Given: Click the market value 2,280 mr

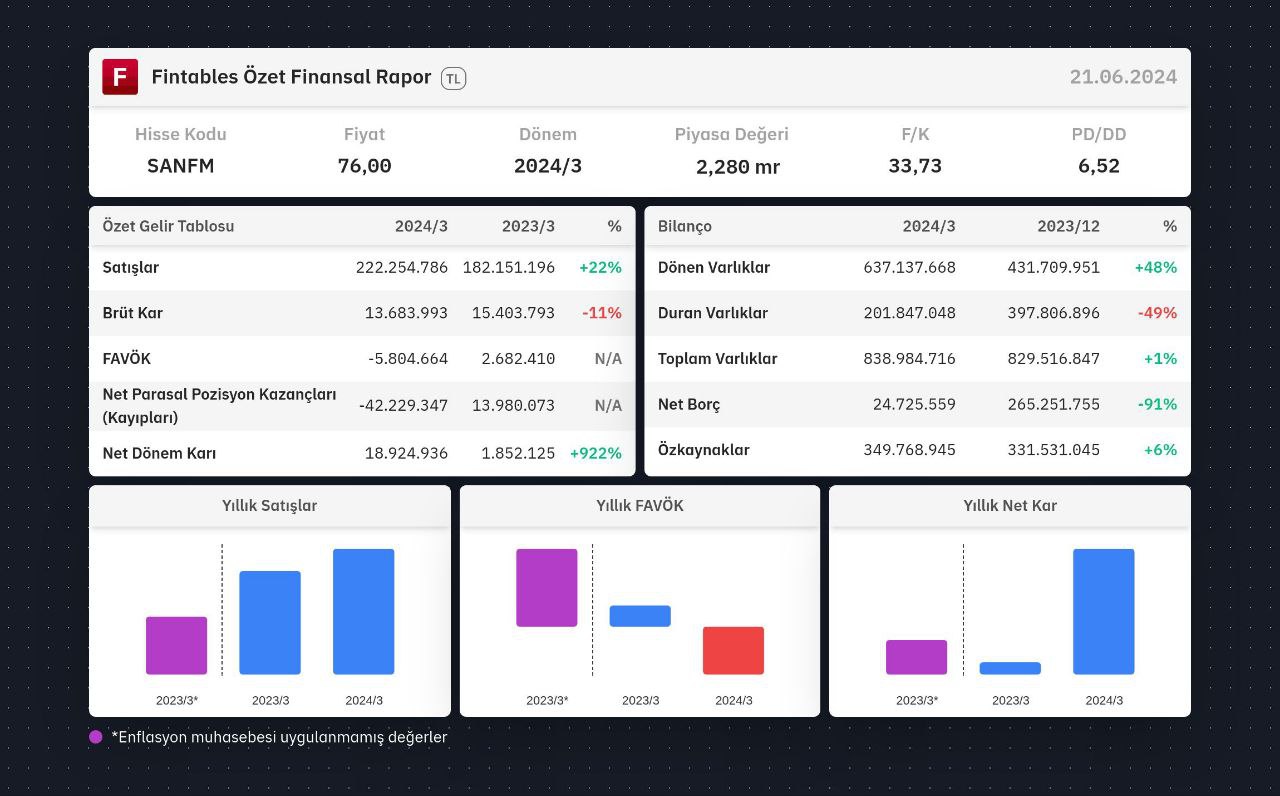Looking at the screenshot, I should pyautogui.click(x=738, y=167).
